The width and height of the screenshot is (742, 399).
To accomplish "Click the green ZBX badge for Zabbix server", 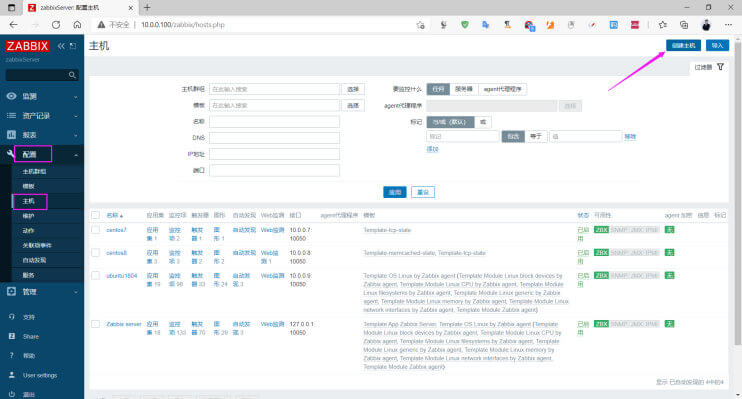I will pyautogui.click(x=601, y=324).
